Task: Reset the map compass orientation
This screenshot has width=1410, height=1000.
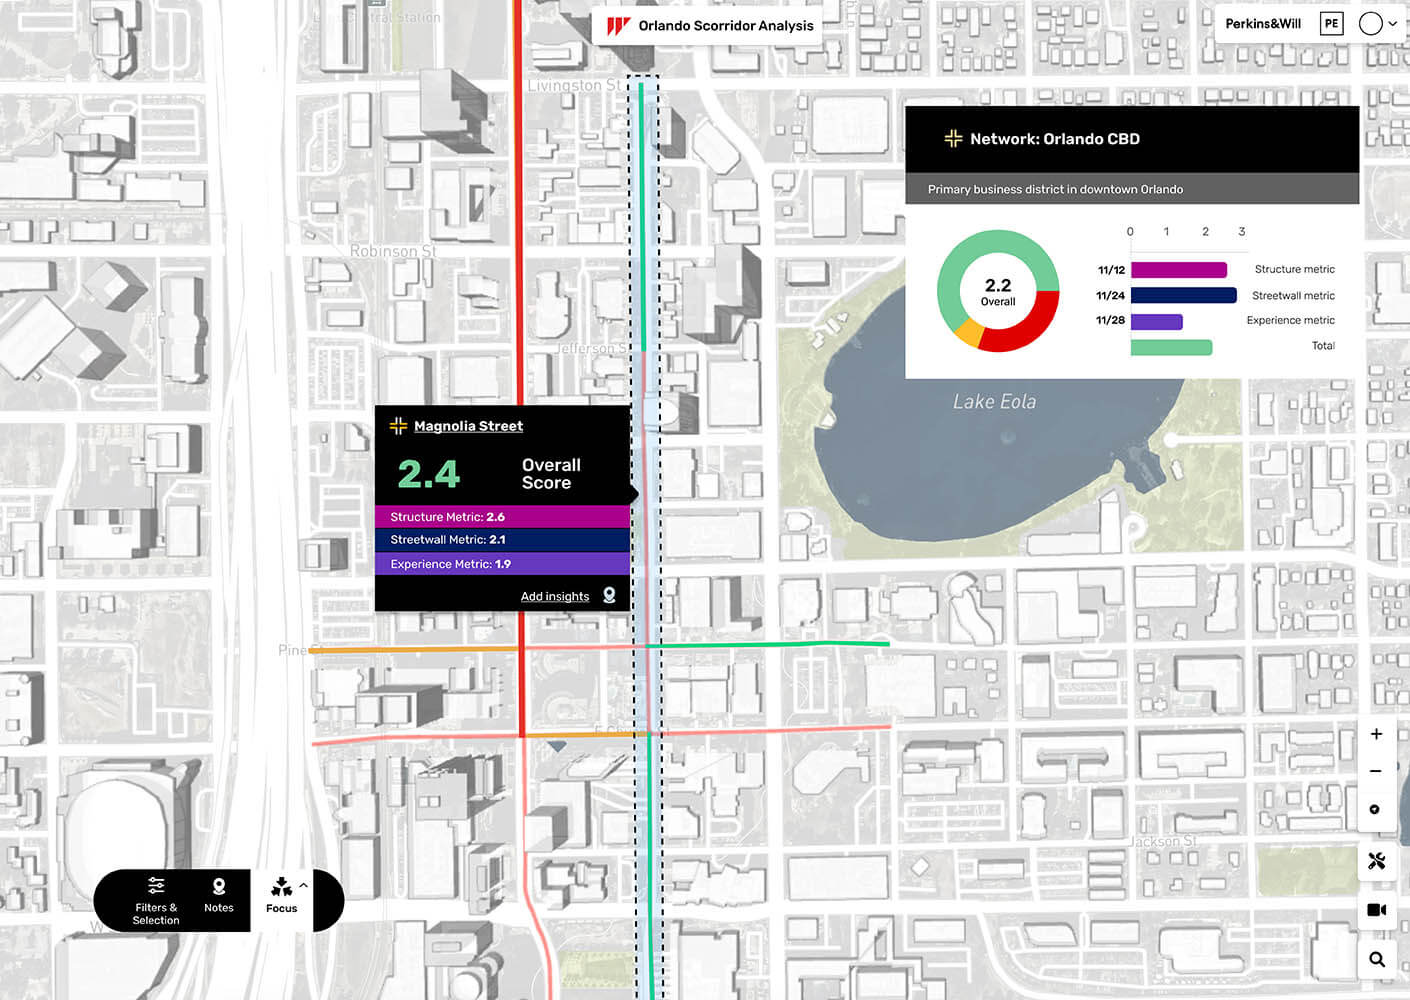Action: pyautogui.click(x=1376, y=809)
